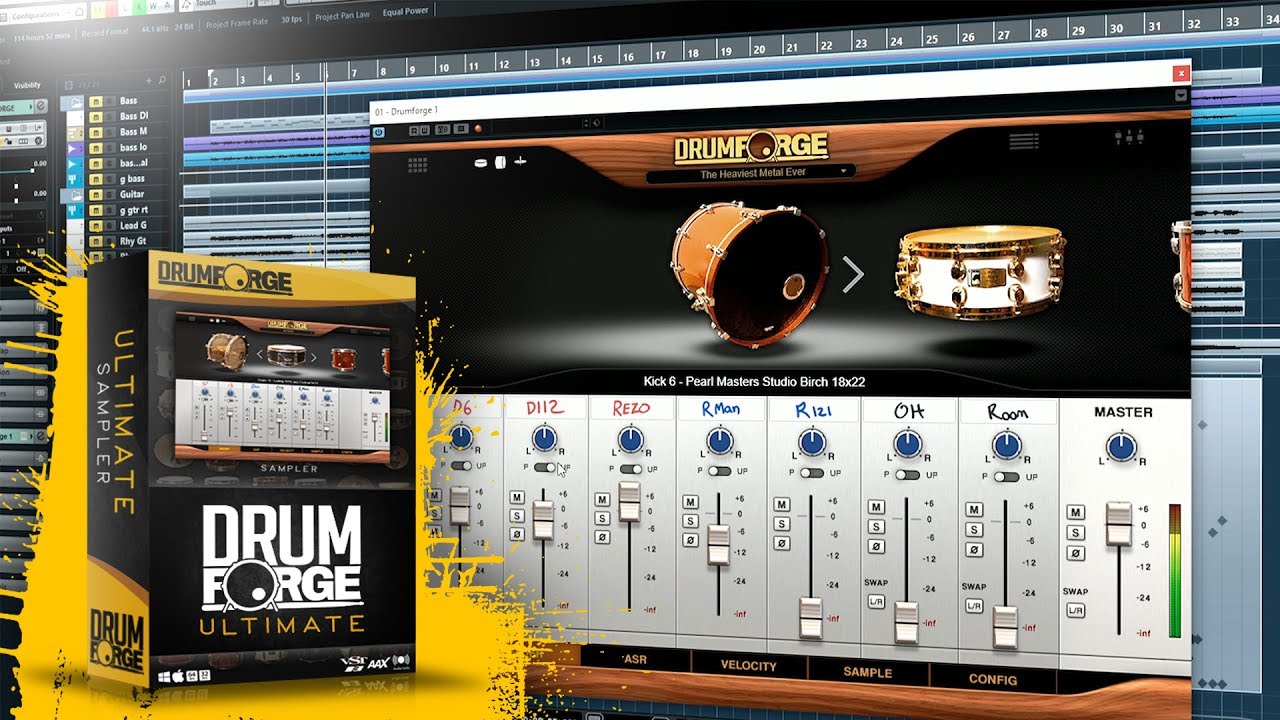Solo the MASTER channel
This screenshot has height=720, width=1280.
tap(1076, 533)
